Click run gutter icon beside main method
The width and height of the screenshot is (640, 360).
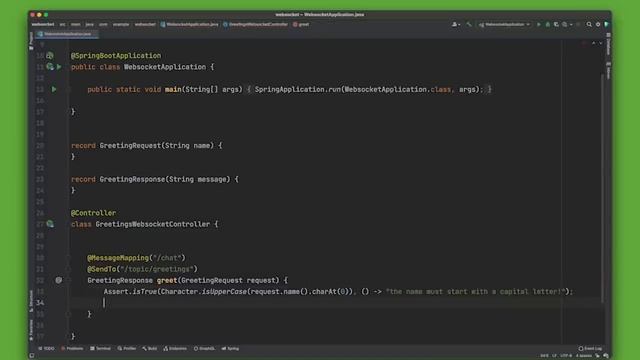pyautogui.click(x=54, y=89)
